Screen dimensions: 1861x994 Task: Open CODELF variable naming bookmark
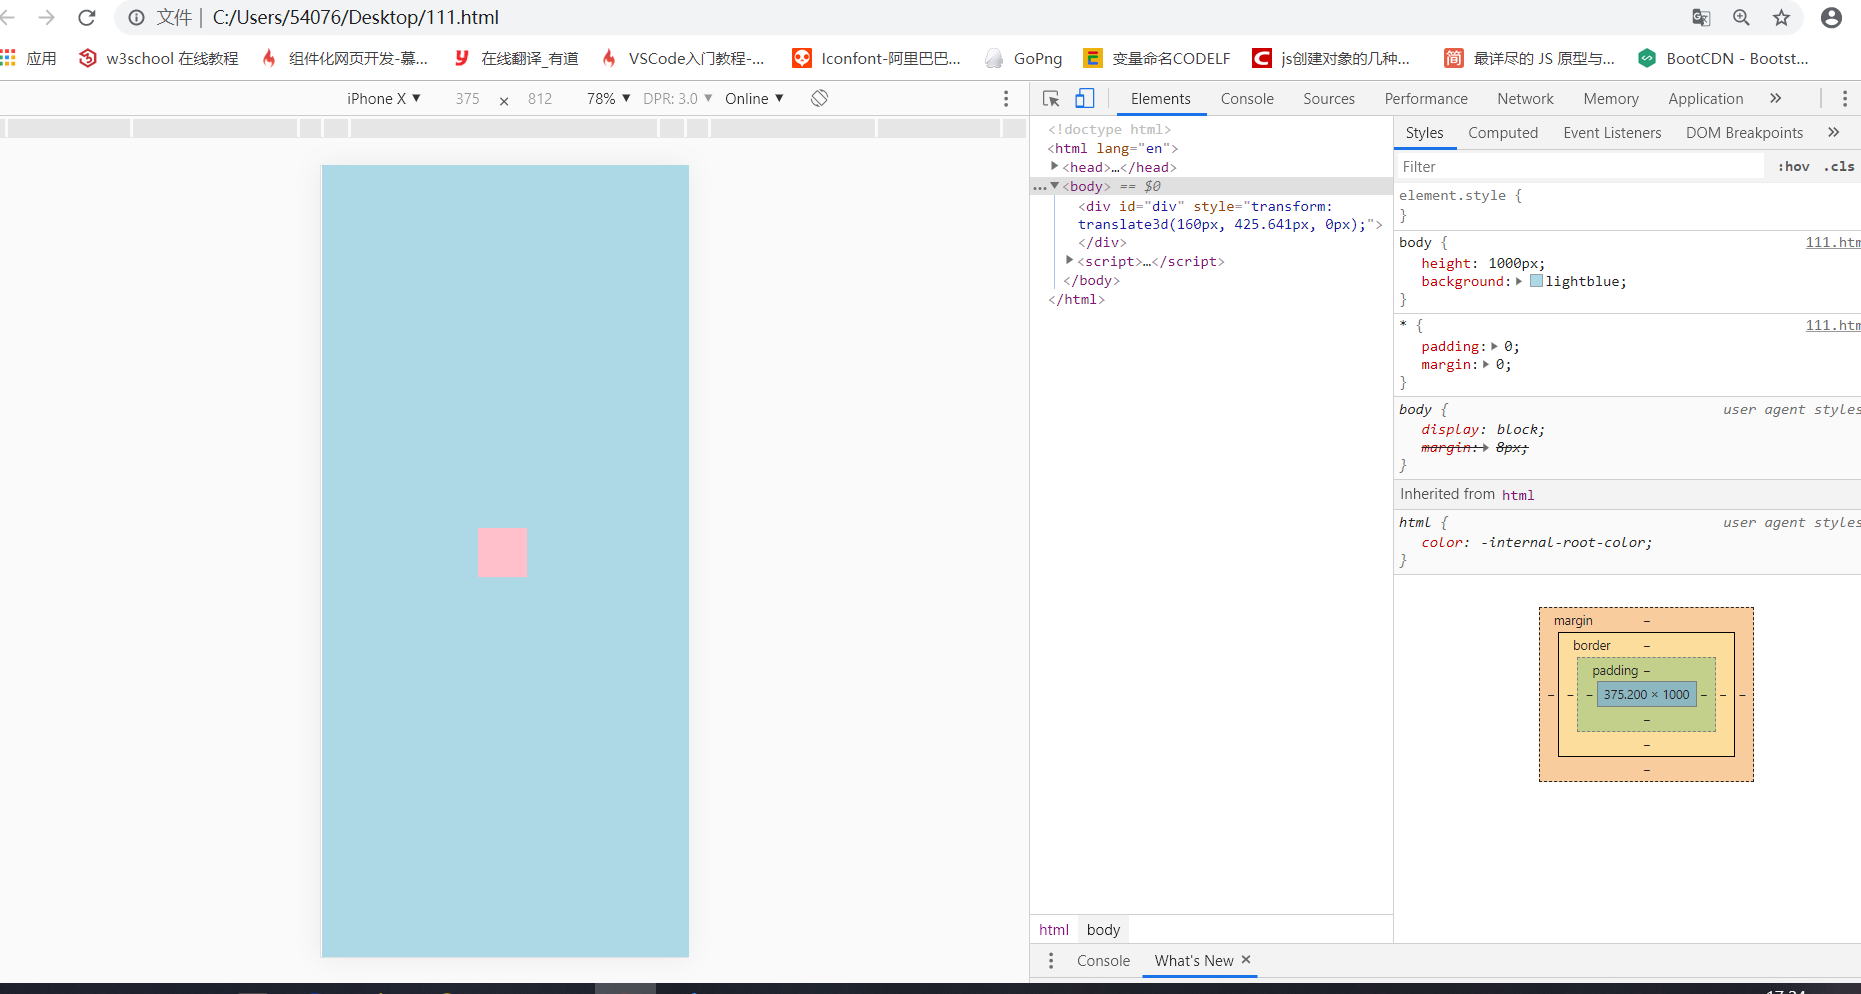1158,59
